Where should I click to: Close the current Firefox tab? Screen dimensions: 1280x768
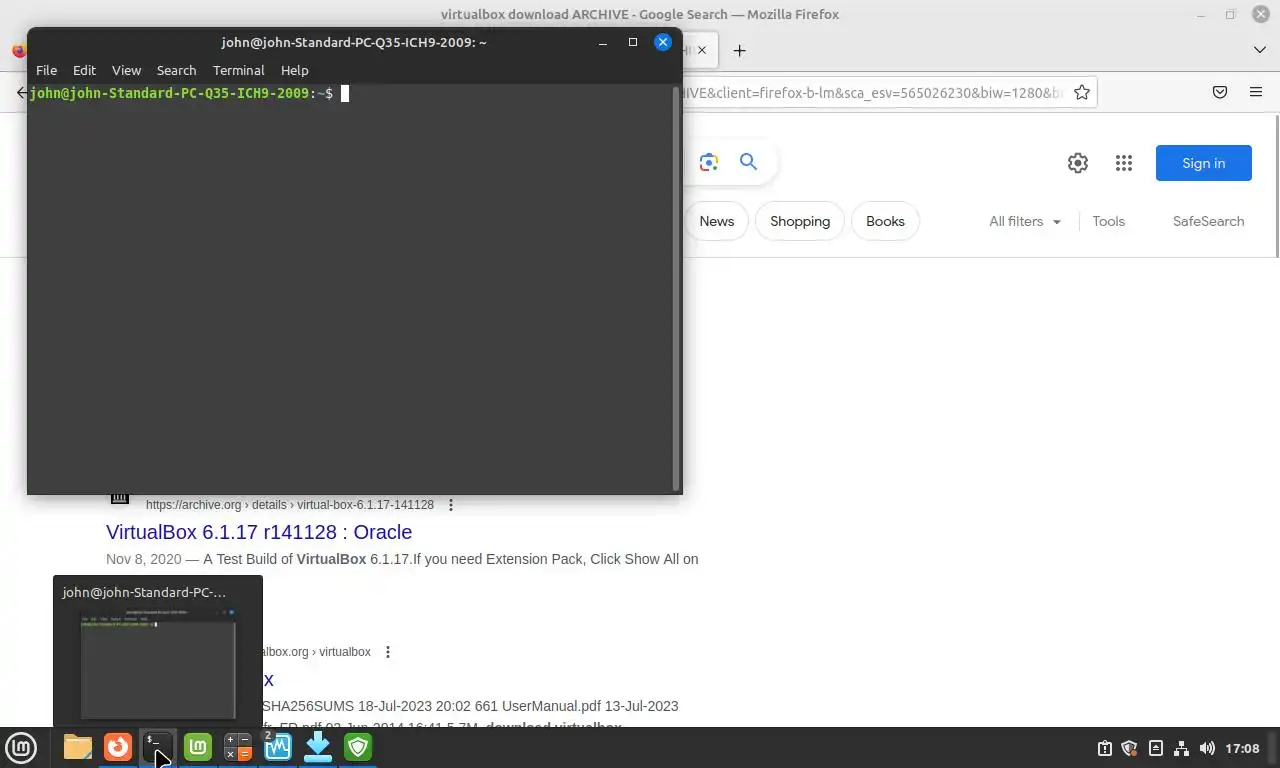[702, 50]
